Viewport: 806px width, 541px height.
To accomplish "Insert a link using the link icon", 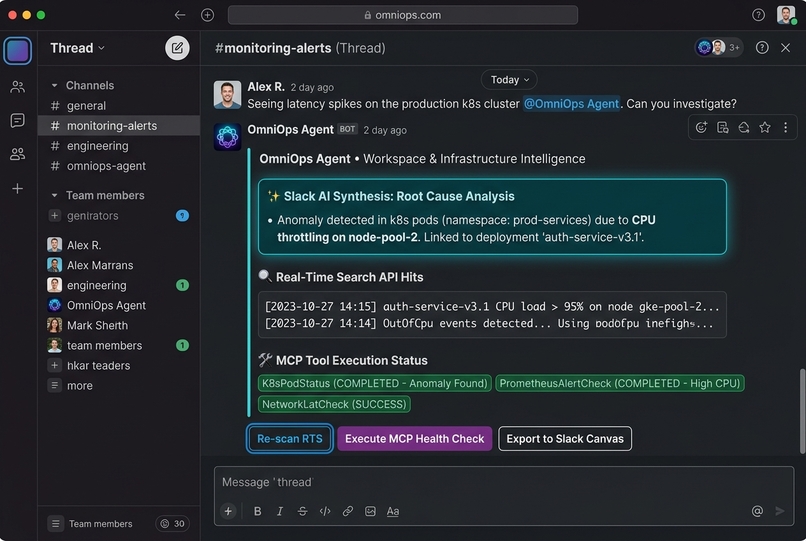I will pyautogui.click(x=347, y=511).
